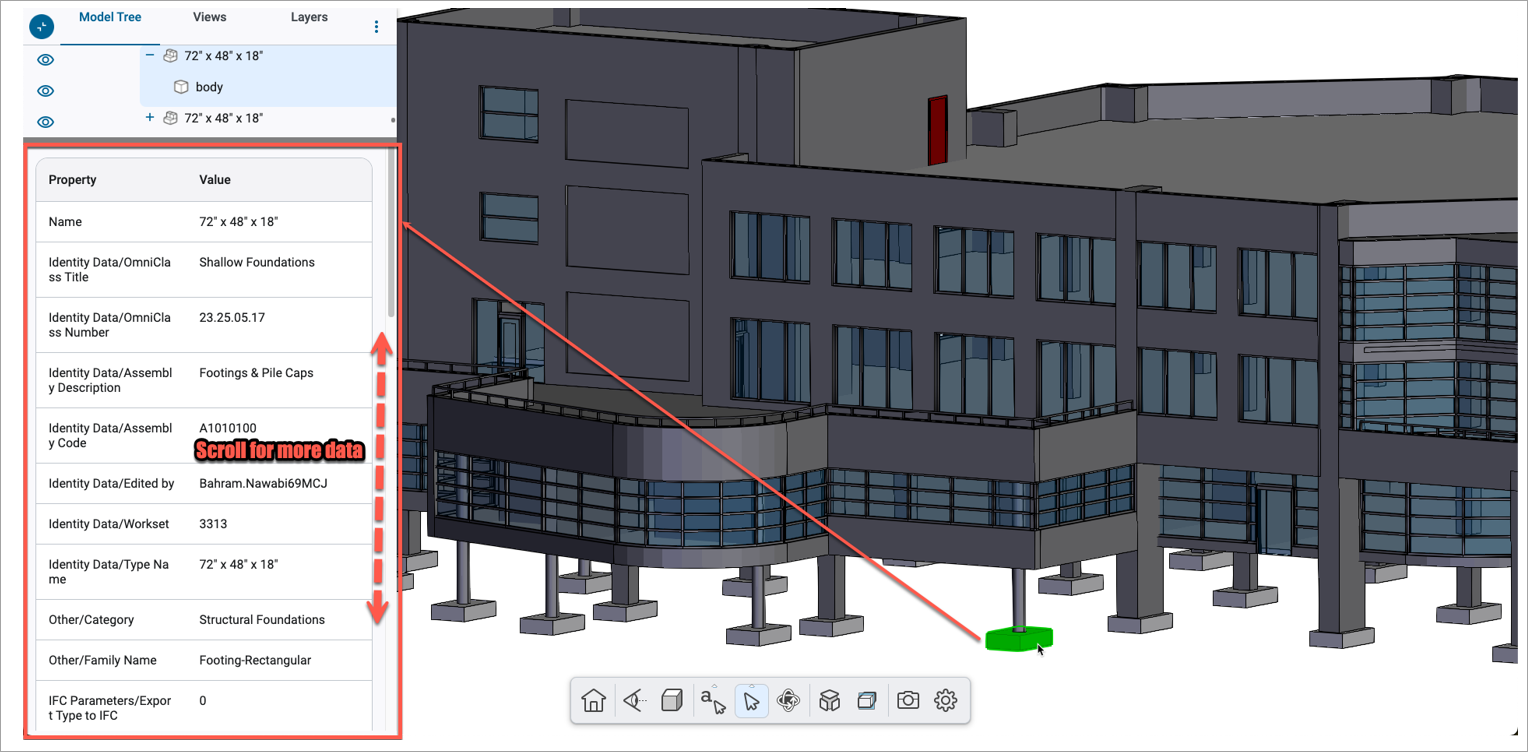Viewport: 1528px width, 752px height.
Task: Take a snapshot with the camera icon
Action: pos(908,700)
